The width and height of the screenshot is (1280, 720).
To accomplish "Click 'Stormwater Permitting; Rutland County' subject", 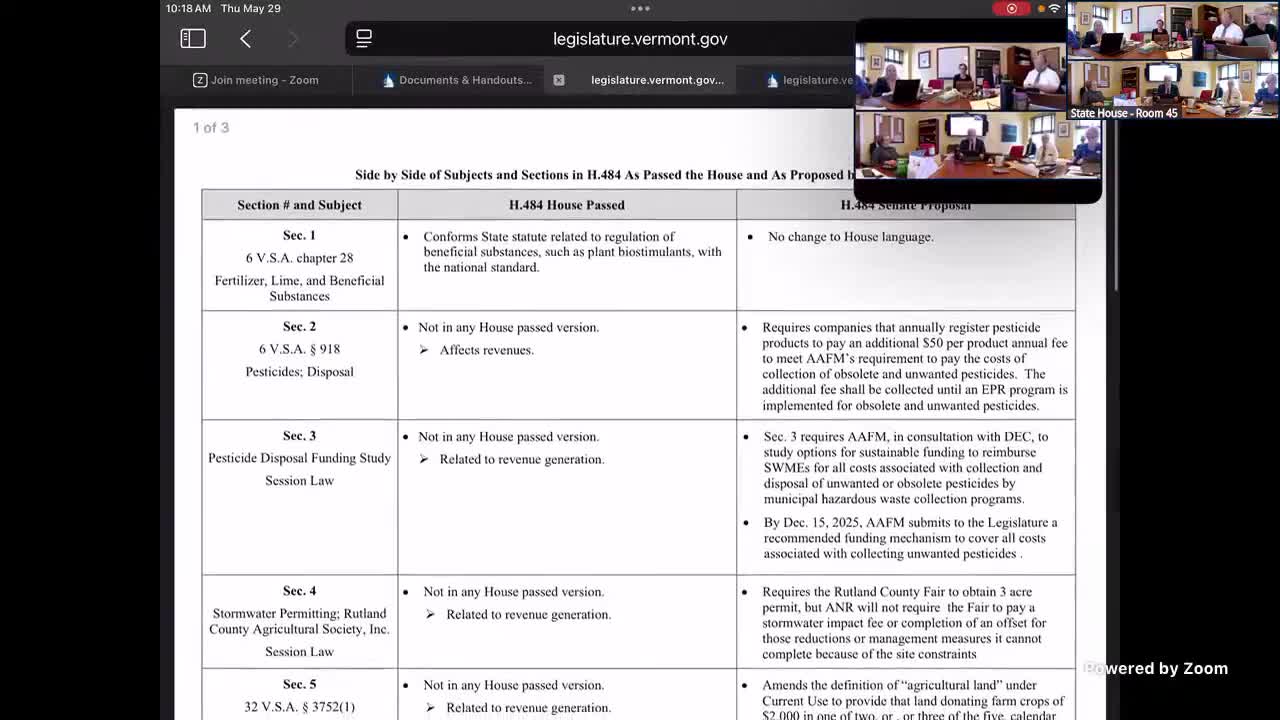I will click(x=299, y=621).
